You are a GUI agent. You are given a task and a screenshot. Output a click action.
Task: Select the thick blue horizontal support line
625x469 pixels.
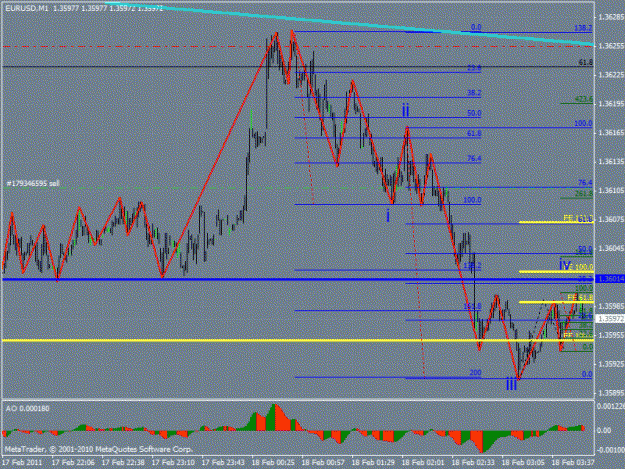click(298, 279)
